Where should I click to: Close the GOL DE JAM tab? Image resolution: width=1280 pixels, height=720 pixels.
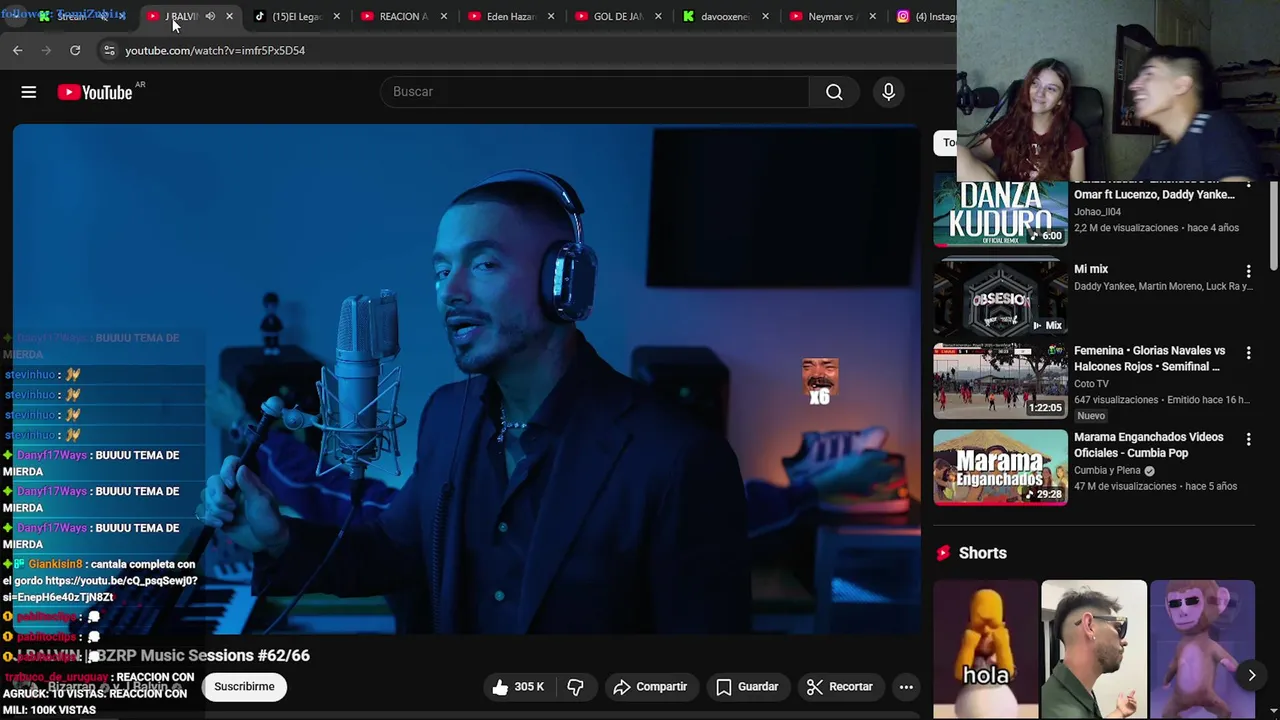coord(657,16)
